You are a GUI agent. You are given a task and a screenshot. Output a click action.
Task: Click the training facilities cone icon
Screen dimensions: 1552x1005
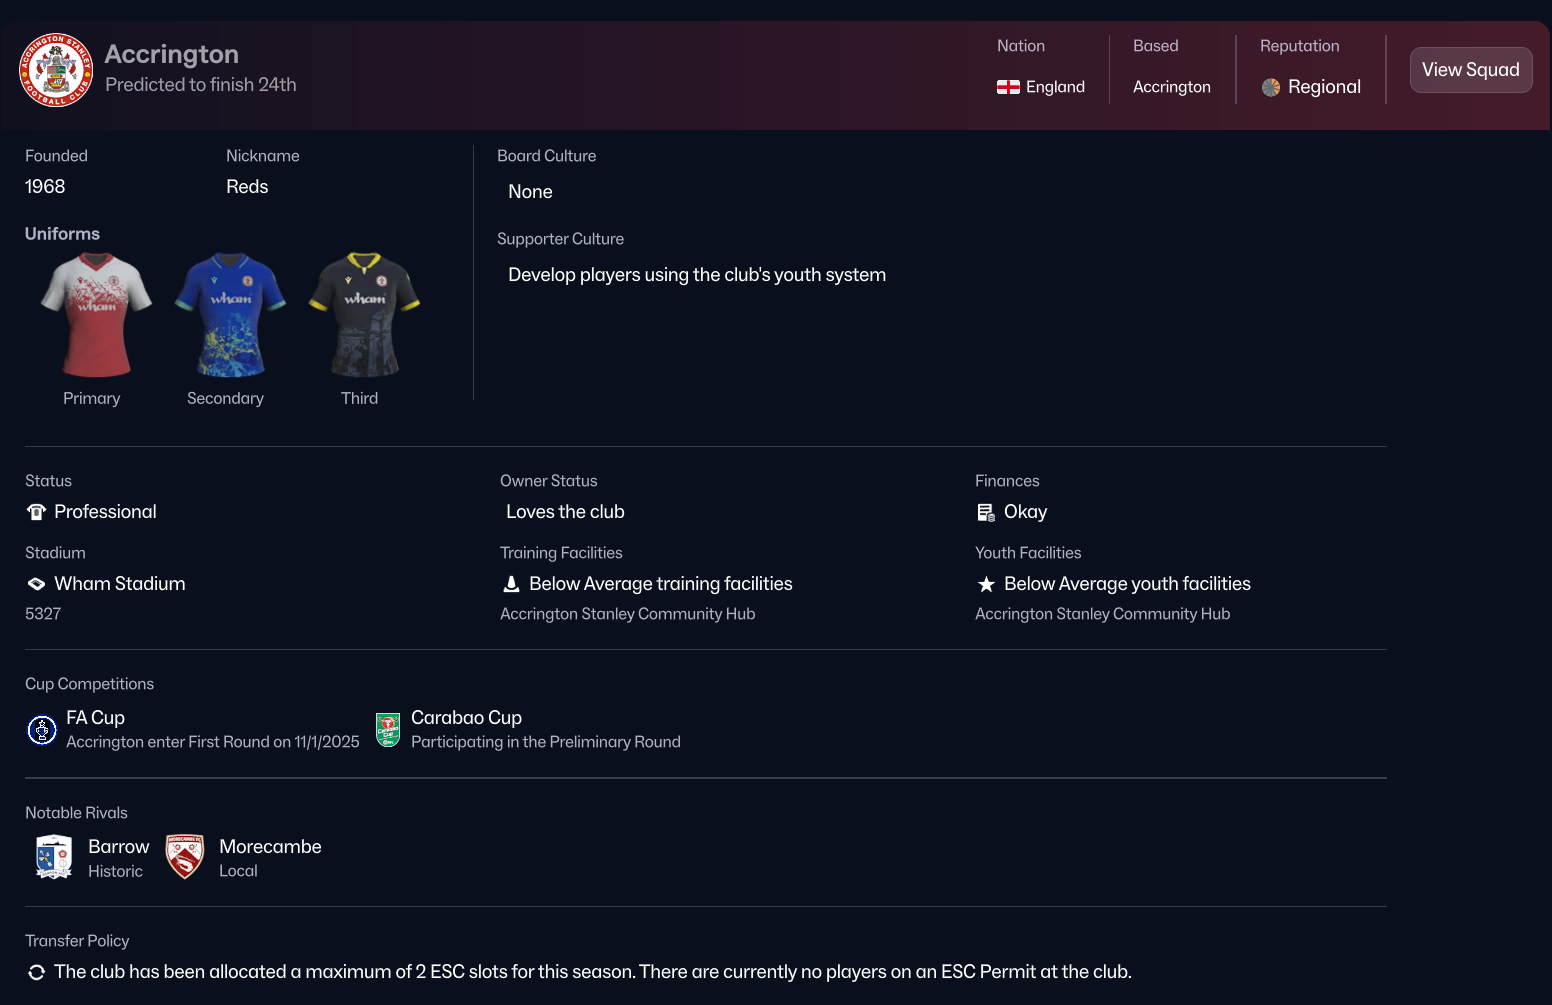click(511, 584)
